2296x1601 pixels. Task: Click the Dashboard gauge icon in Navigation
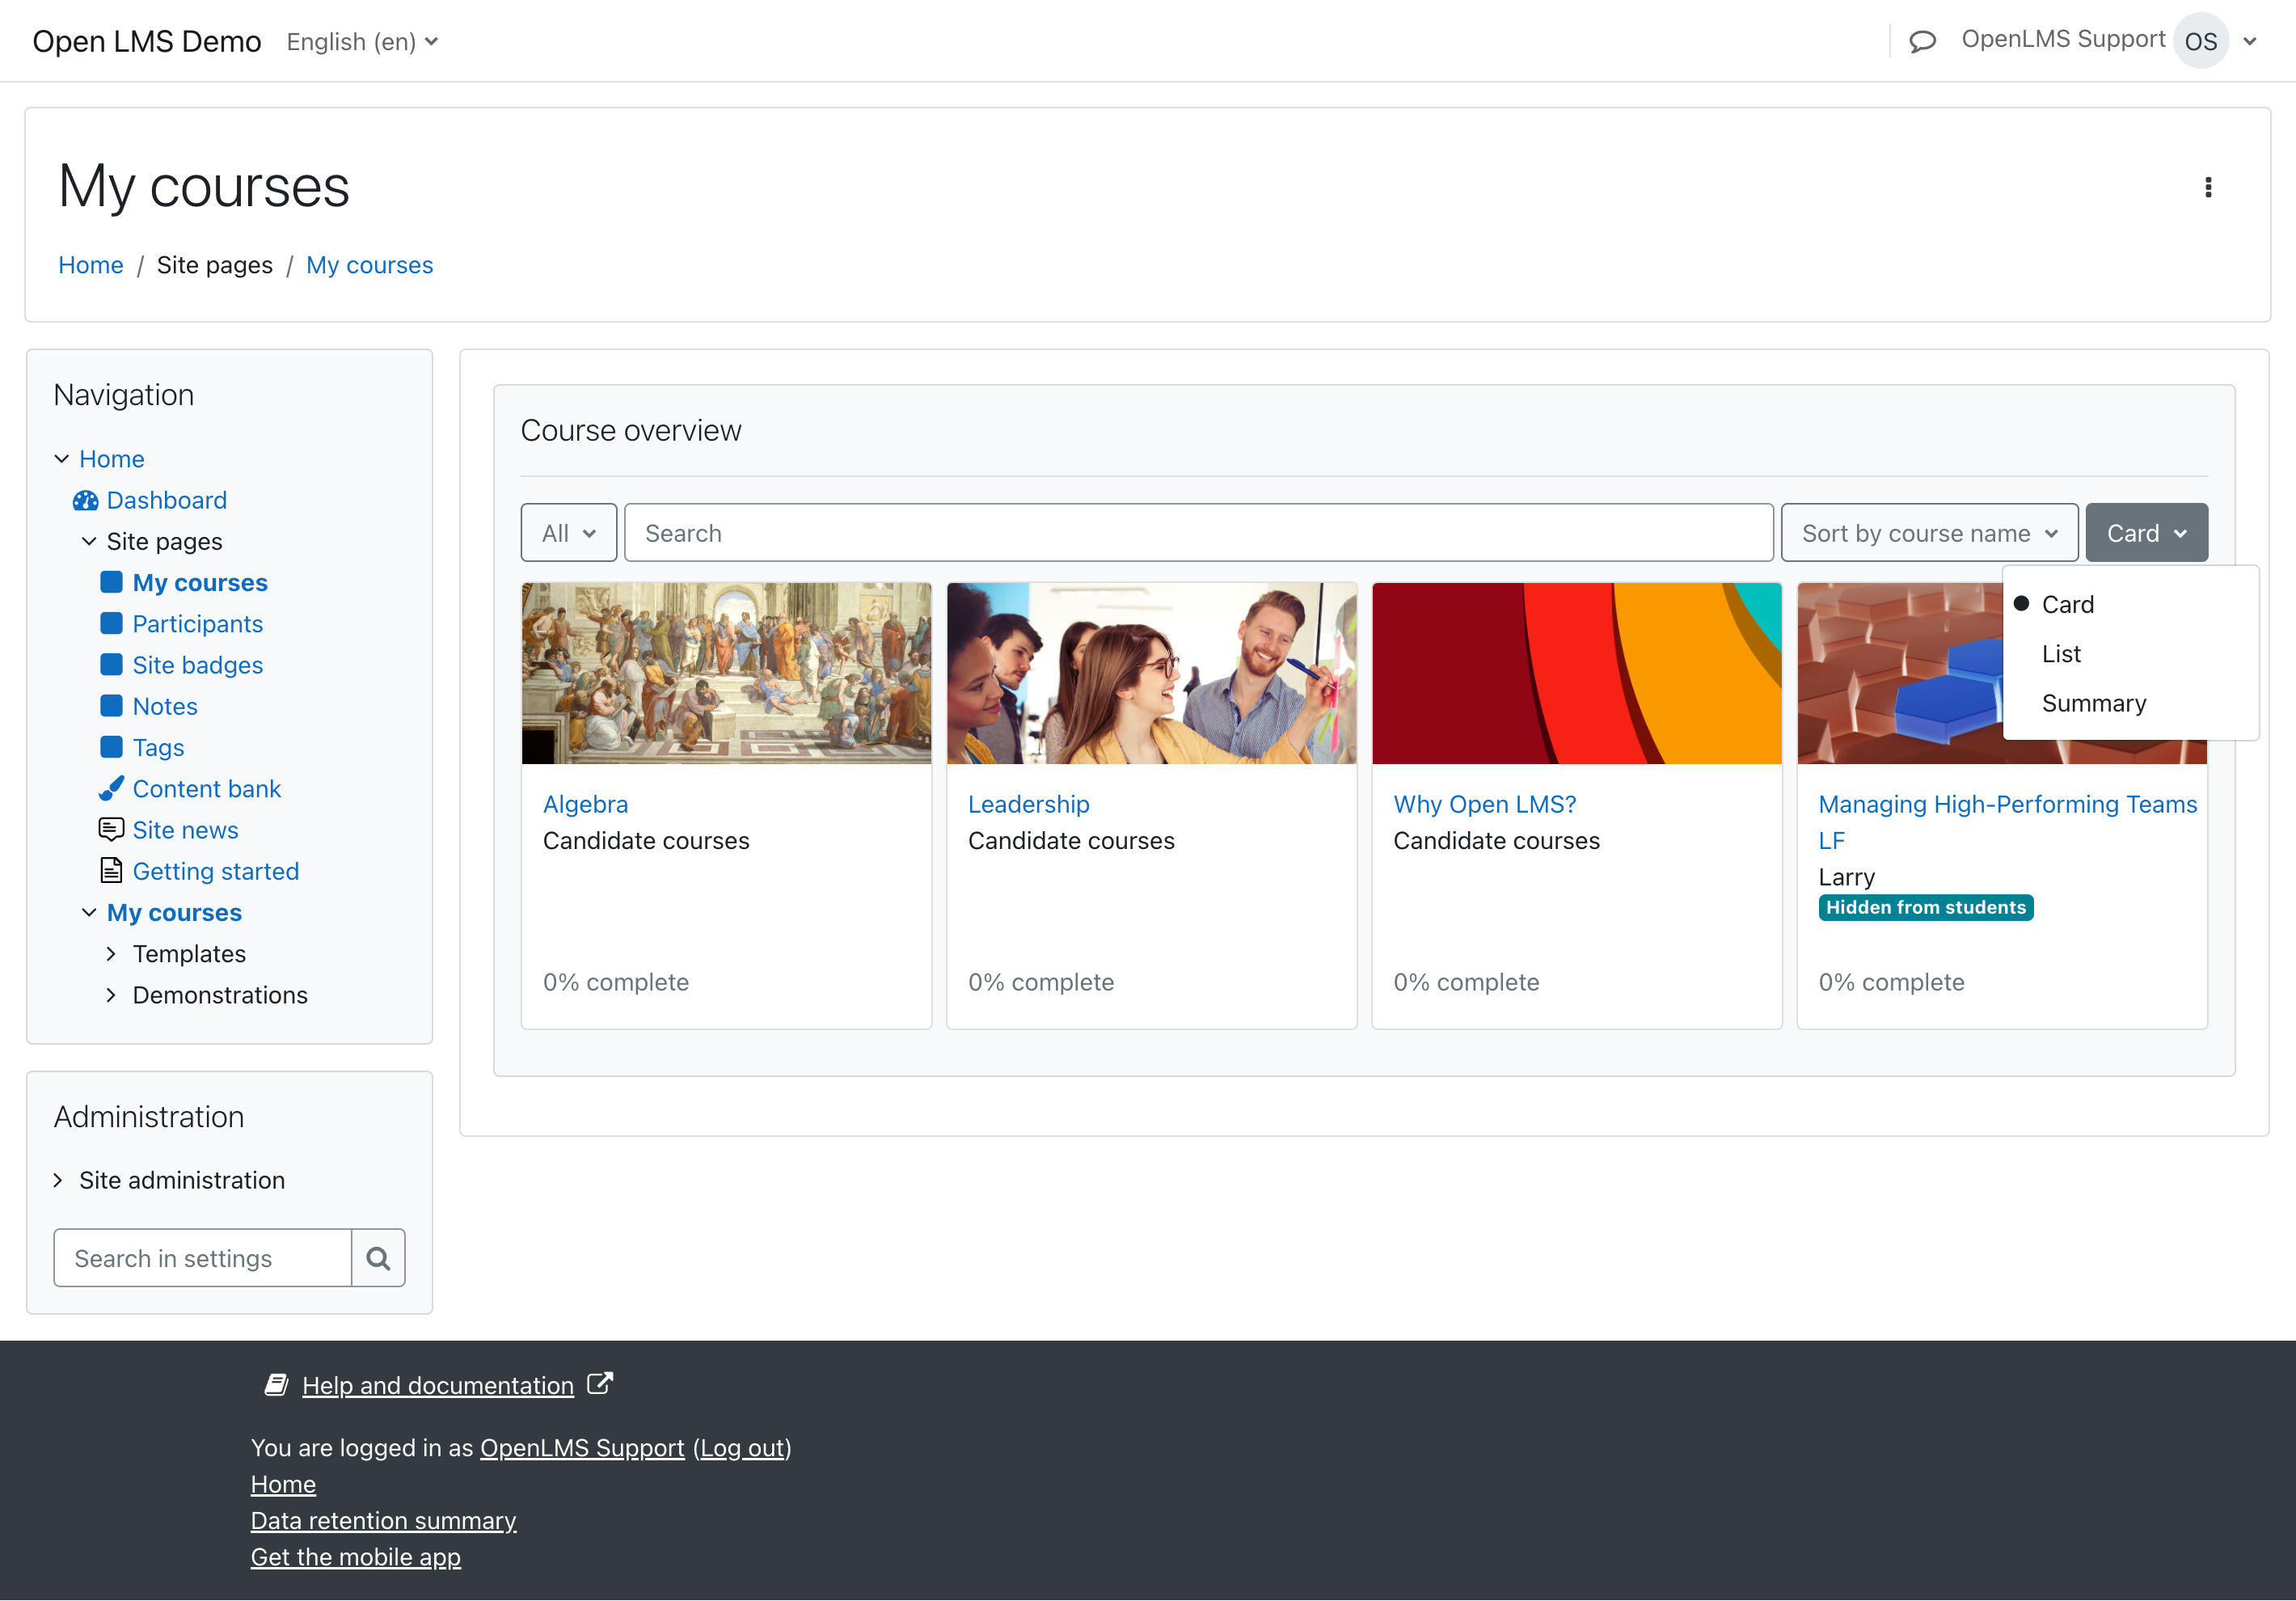[86, 500]
